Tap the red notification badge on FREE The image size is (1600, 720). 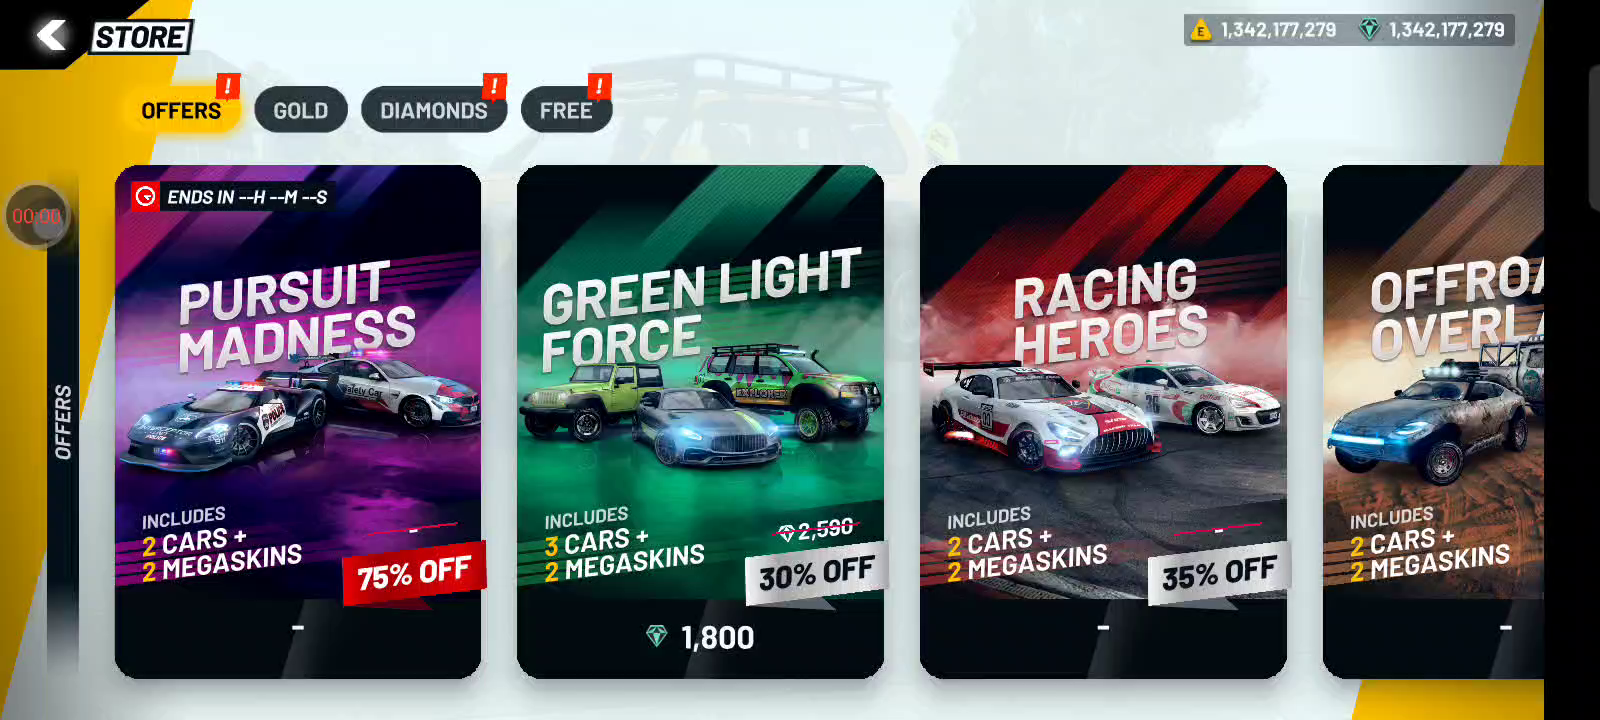[x=599, y=86]
